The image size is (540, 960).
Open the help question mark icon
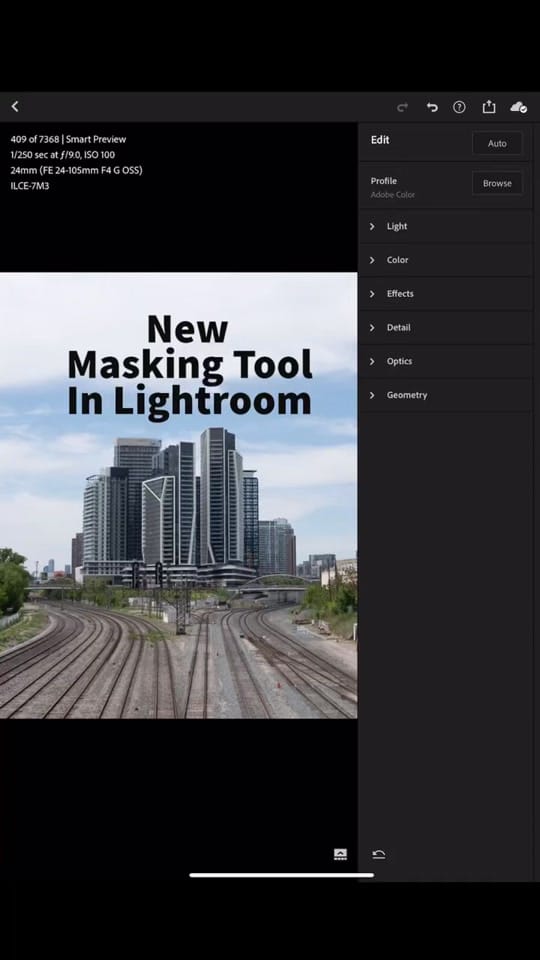pos(459,107)
